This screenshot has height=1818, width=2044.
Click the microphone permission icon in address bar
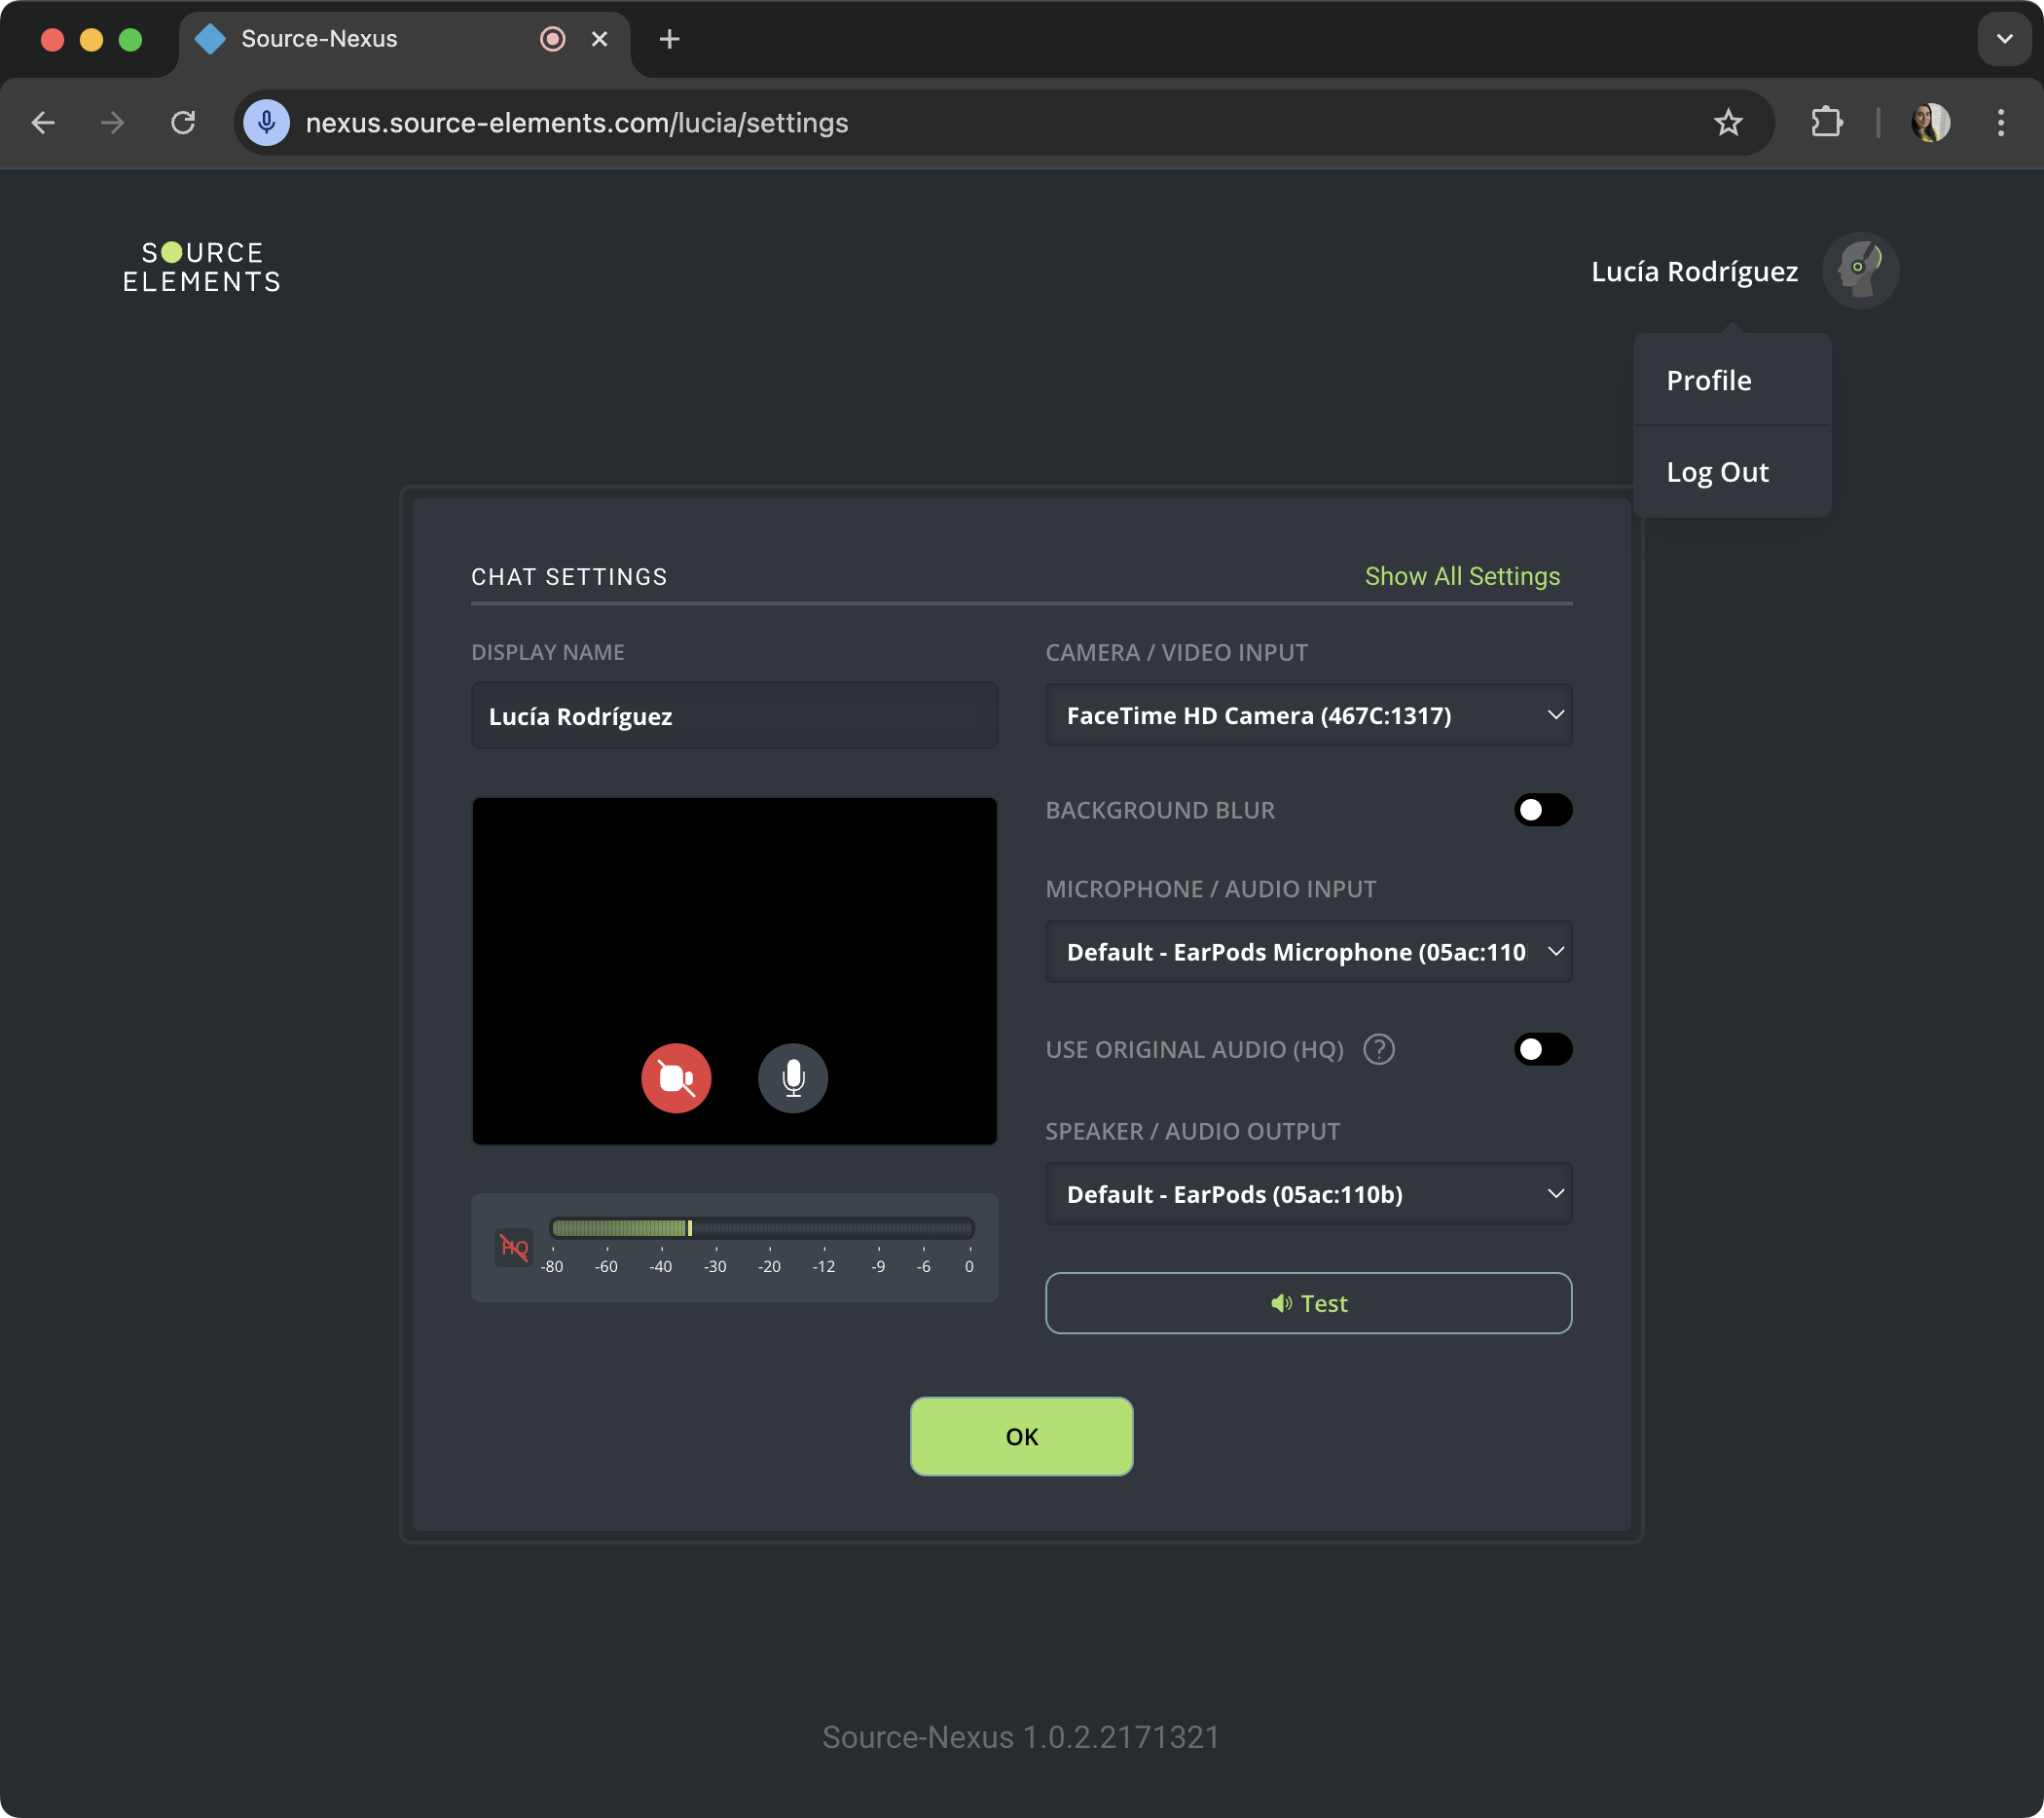click(x=267, y=123)
